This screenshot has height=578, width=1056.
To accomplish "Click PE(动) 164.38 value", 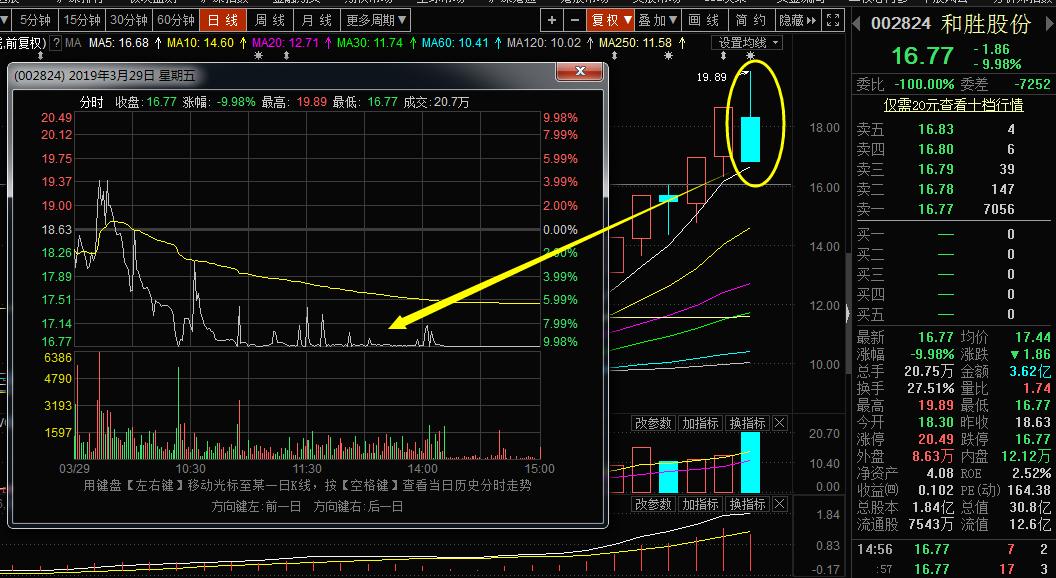I will (x=1029, y=490).
